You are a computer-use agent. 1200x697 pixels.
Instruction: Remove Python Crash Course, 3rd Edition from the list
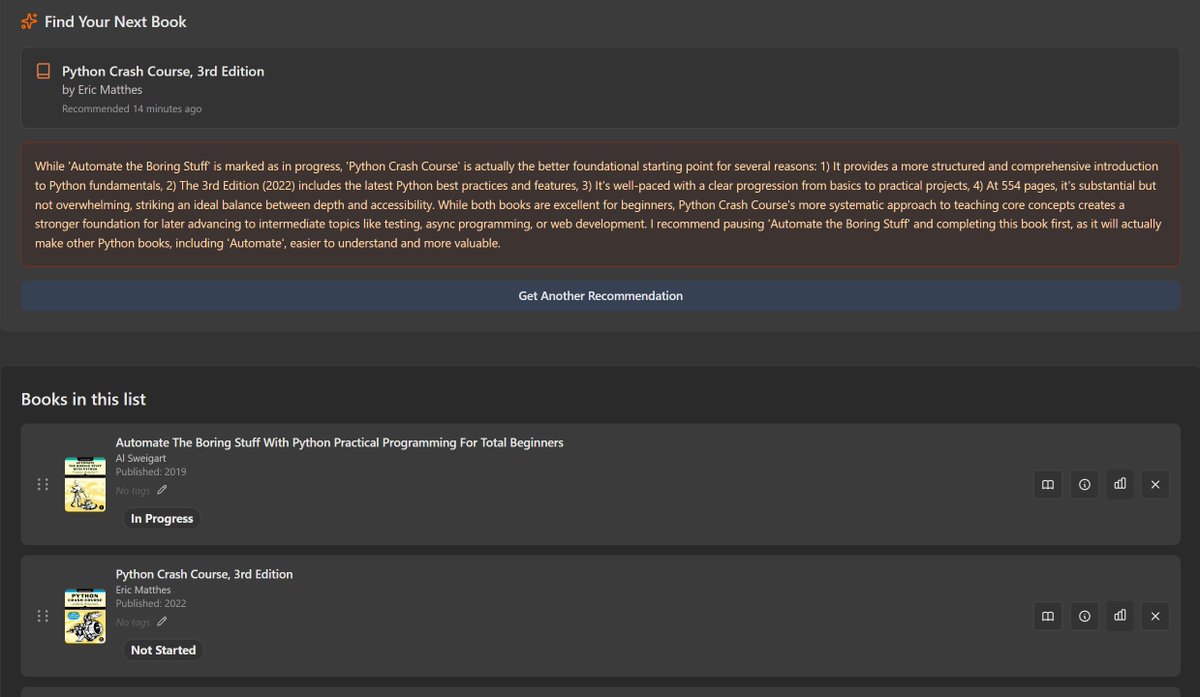click(1155, 616)
